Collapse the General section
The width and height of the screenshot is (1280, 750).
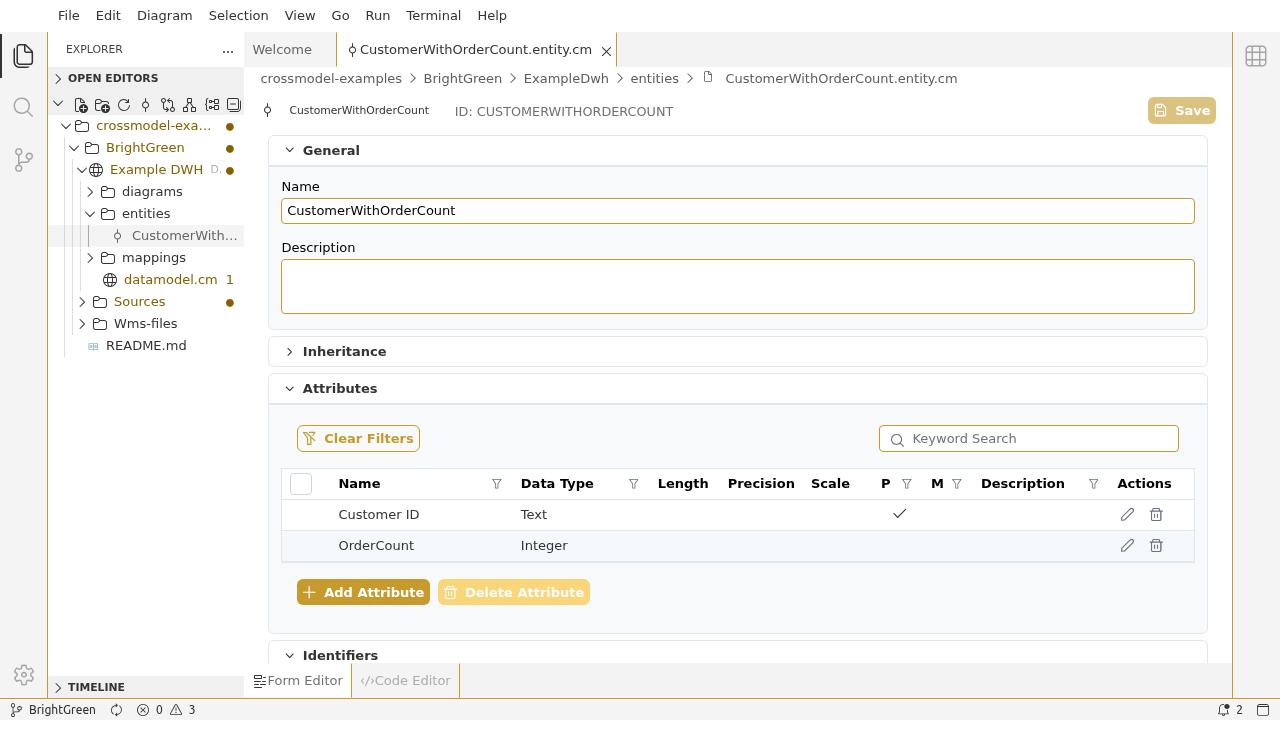coord(290,151)
